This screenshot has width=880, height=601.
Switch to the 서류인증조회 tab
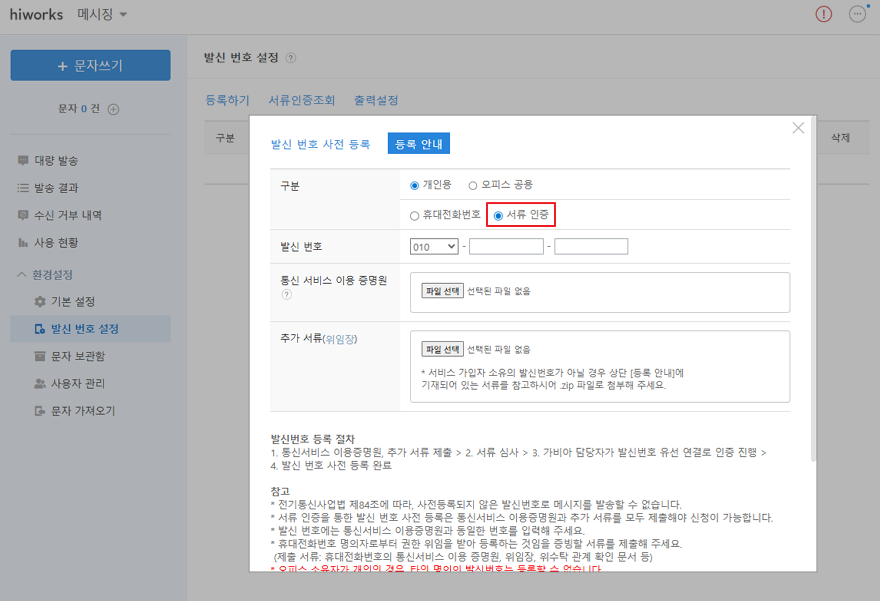[x=301, y=100]
